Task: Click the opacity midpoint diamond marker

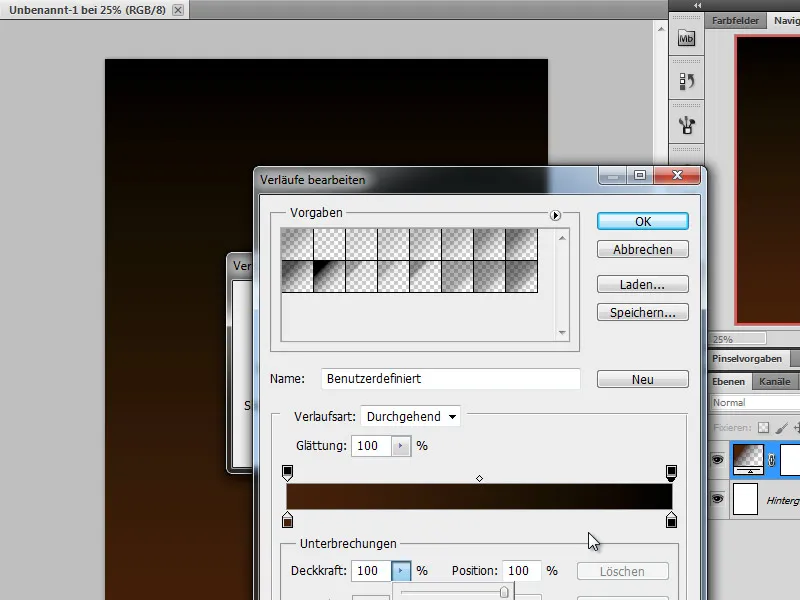Action: pyautogui.click(x=479, y=479)
